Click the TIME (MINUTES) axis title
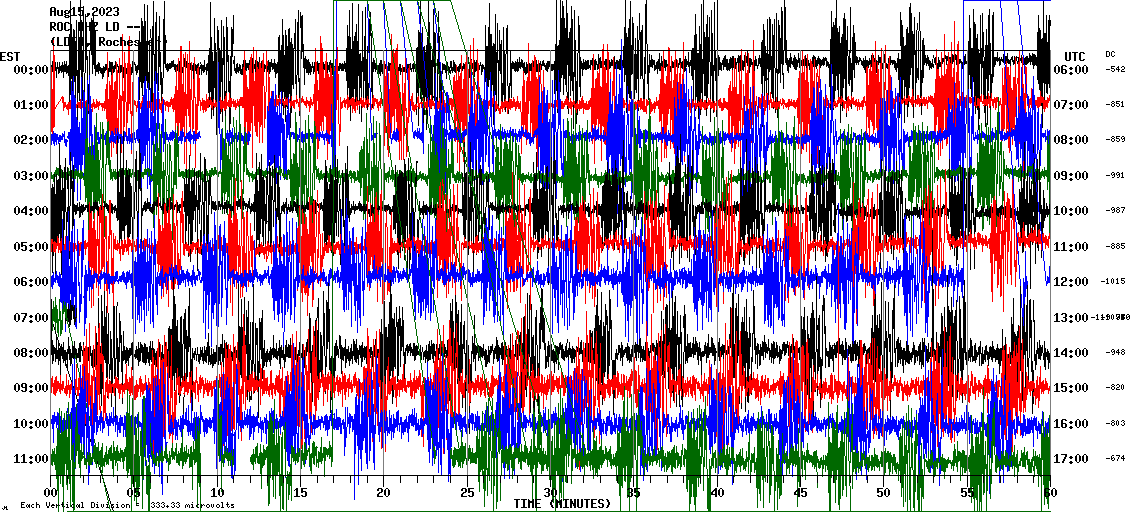 coord(561,504)
